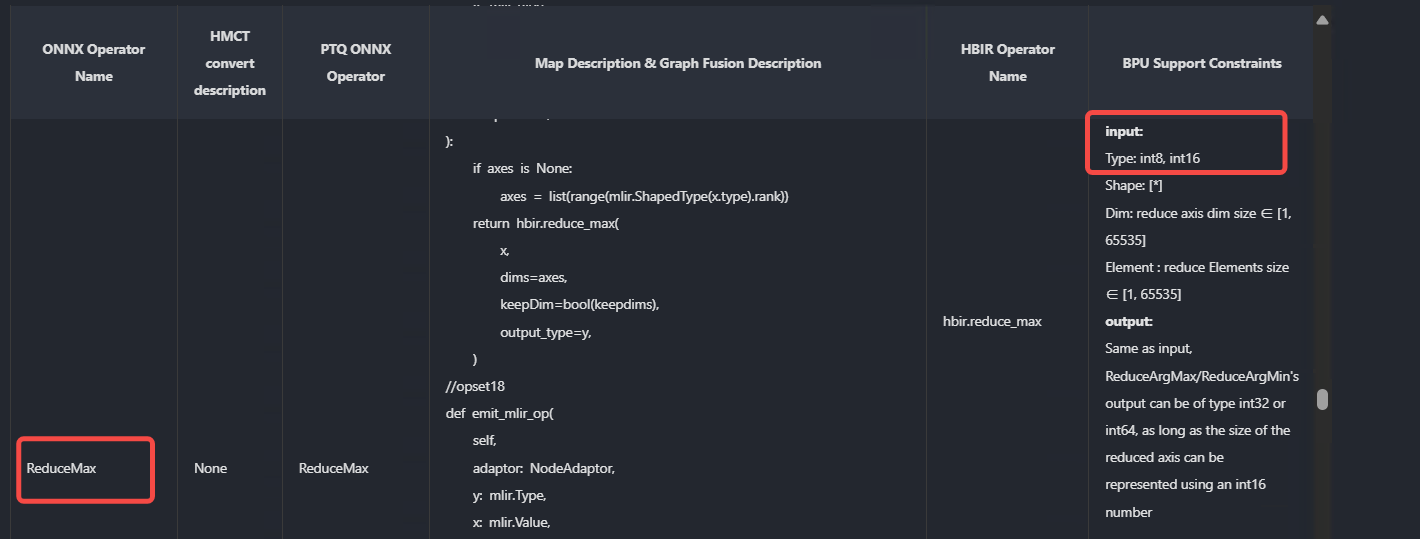Click ReduceMax in the ONNX Operator column

(x=61, y=468)
